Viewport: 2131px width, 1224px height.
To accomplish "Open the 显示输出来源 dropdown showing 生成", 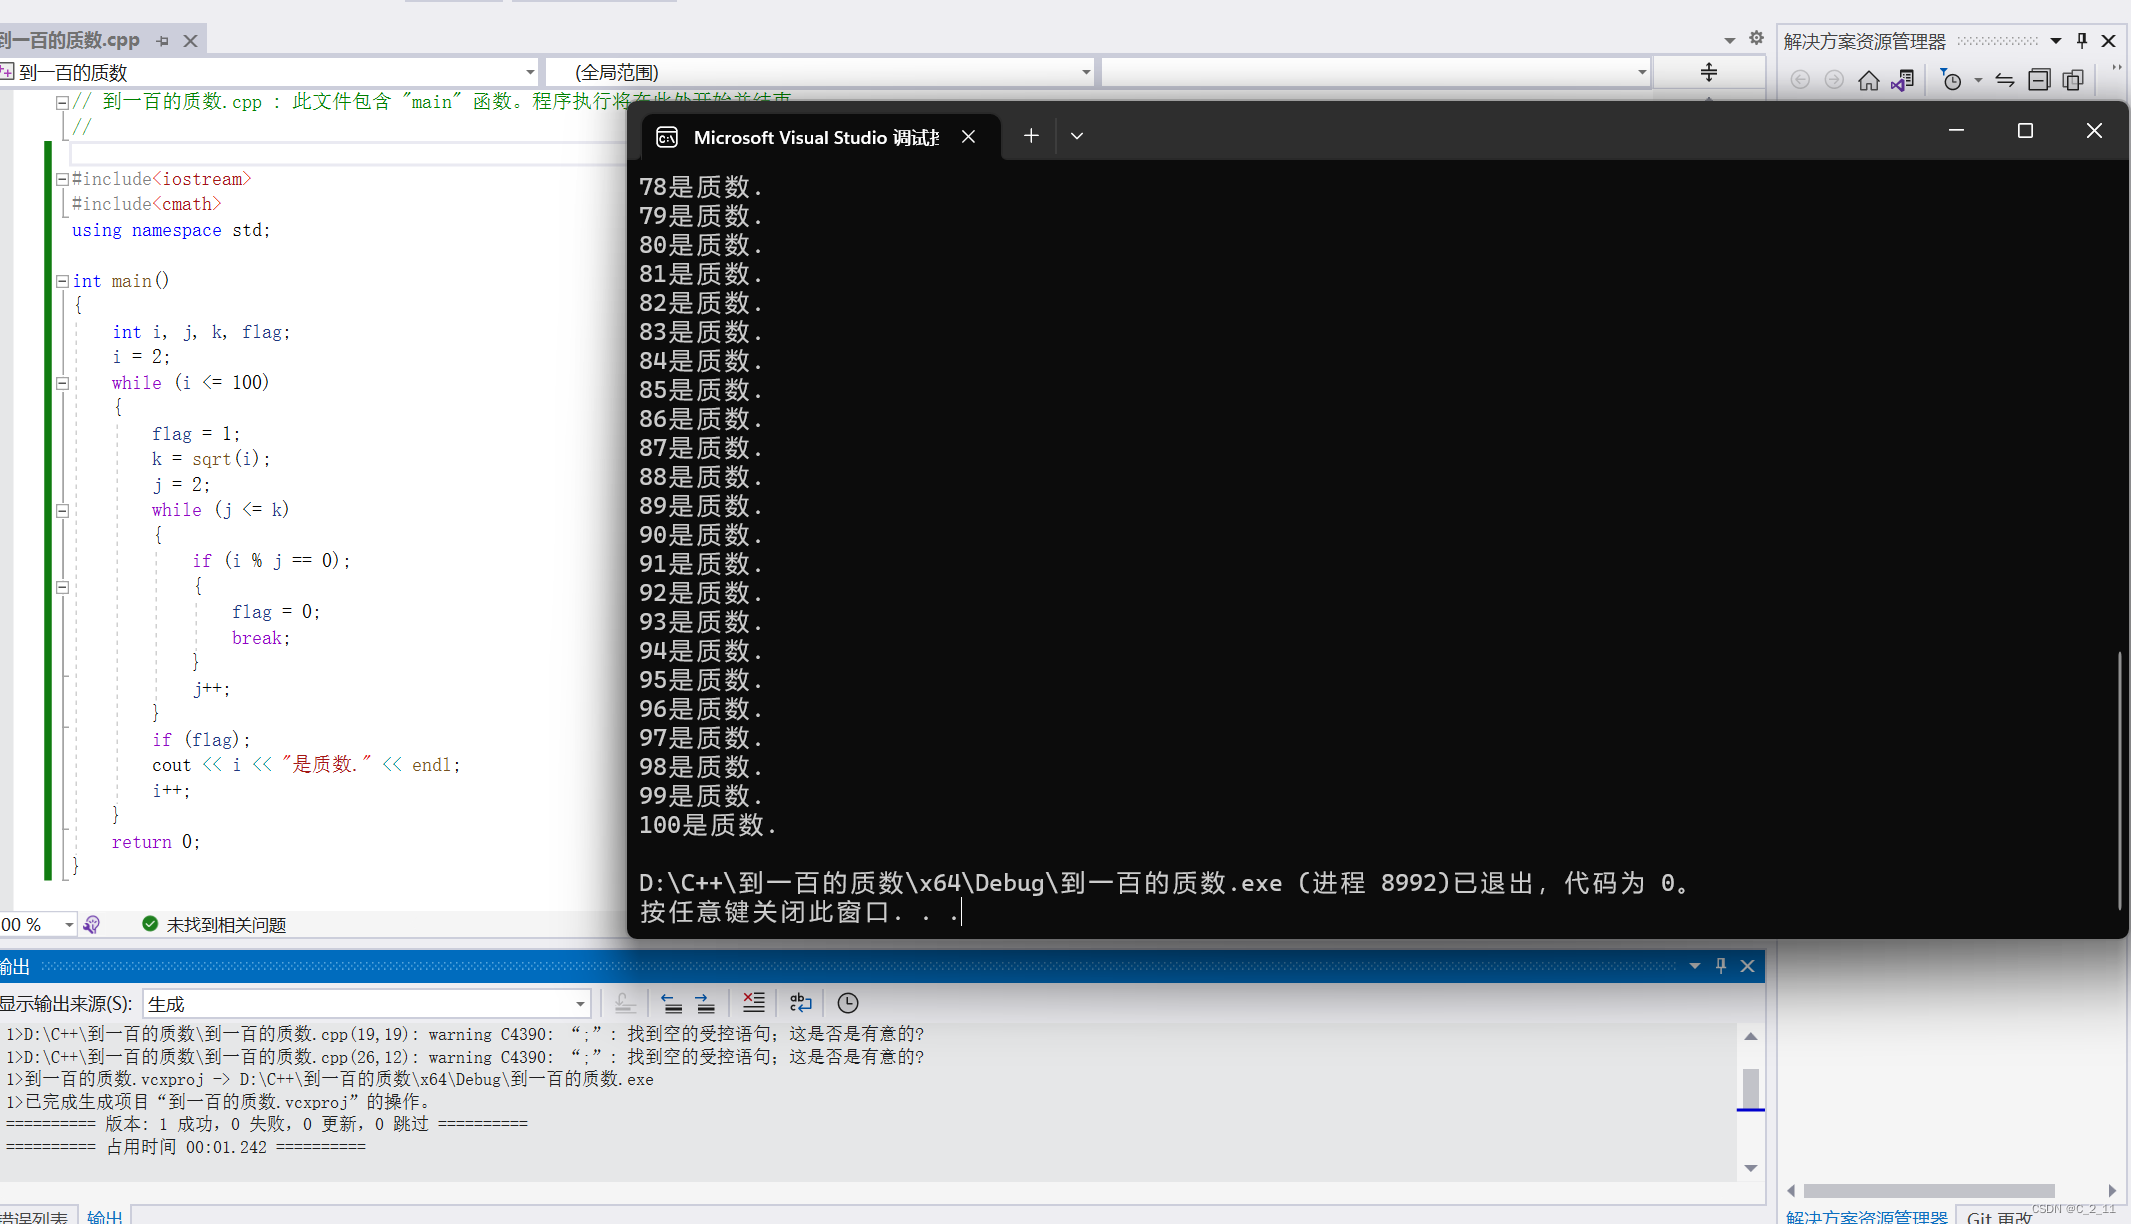I will 367,1003.
